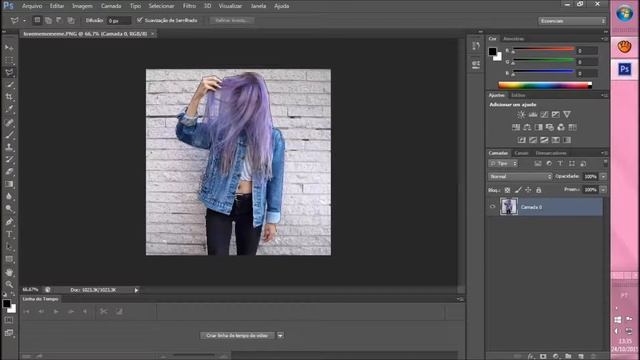Select the Eyedropper tool
This screenshot has width=640, height=360.
(9, 109)
